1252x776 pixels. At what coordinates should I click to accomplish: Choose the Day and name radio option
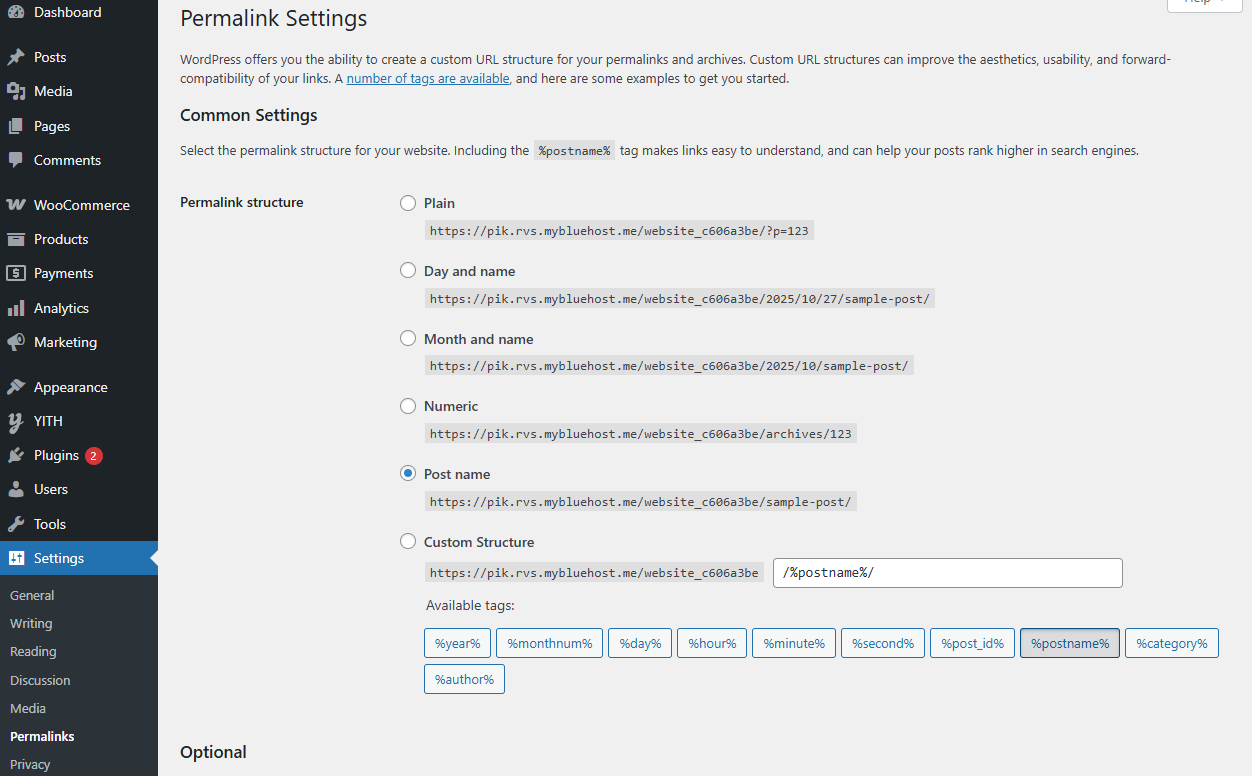pos(408,271)
